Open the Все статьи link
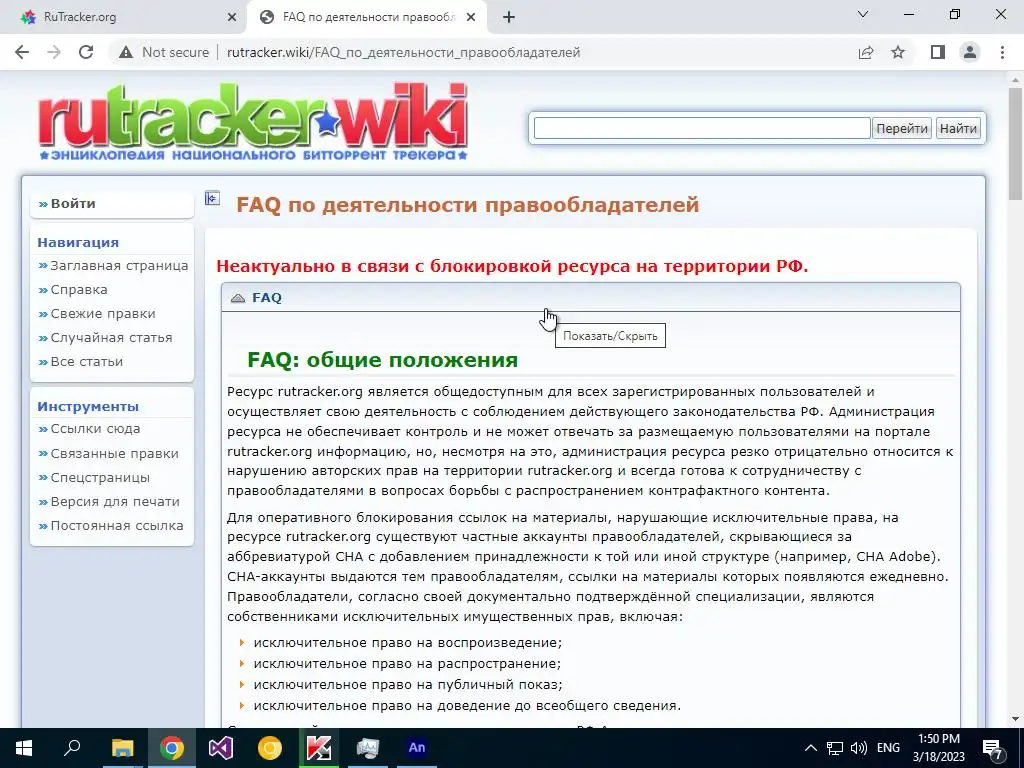The image size is (1024, 768). coord(87,362)
